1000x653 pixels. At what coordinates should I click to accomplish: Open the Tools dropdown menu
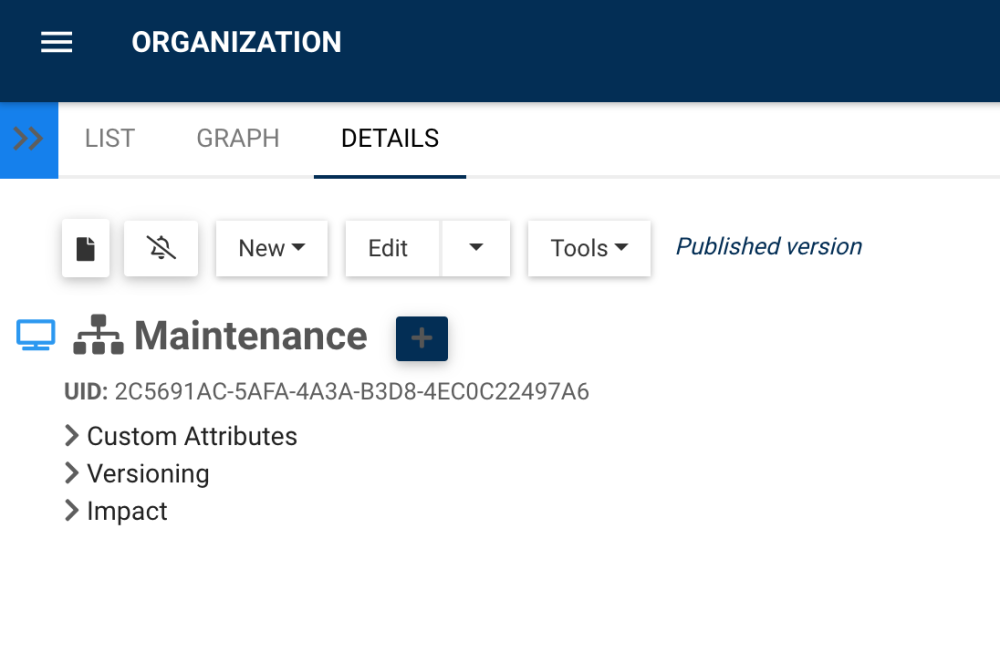tap(589, 248)
